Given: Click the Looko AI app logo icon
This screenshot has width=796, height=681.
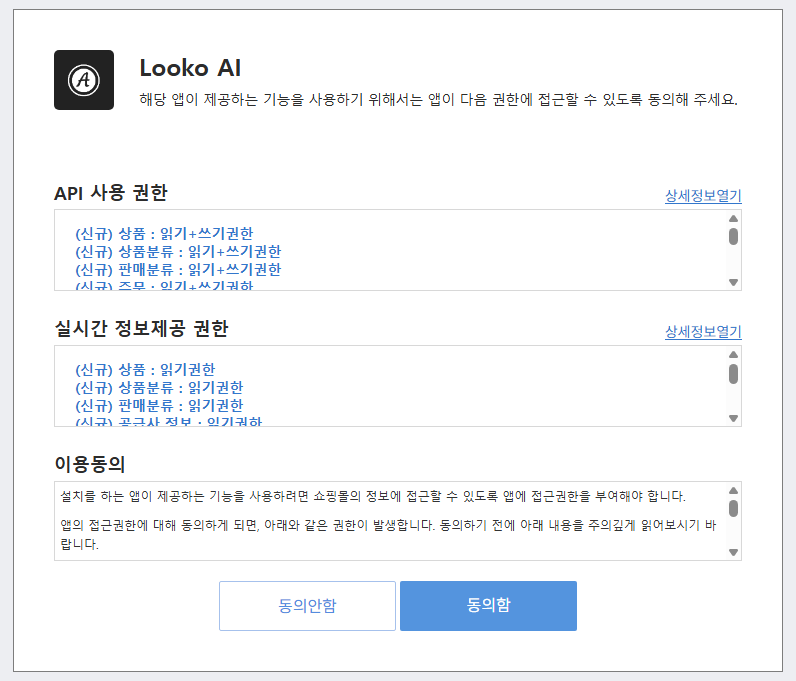Looking at the screenshot, I should [84, 80].
